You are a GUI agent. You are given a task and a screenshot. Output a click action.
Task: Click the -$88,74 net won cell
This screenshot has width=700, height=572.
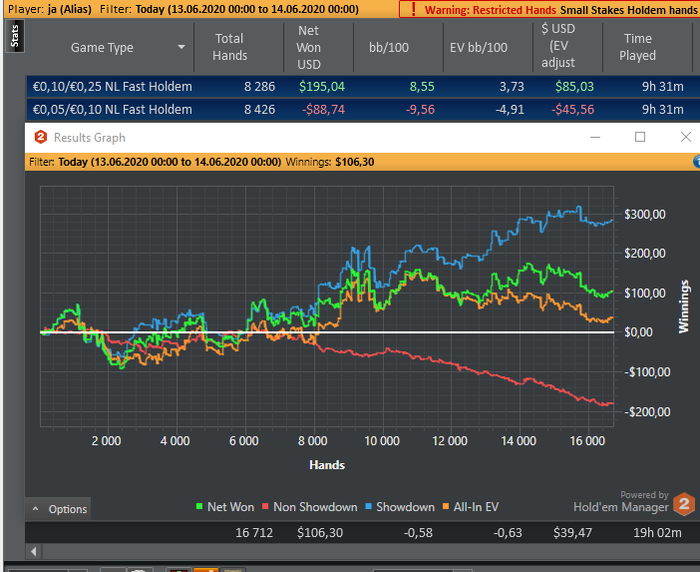[323, 110]
